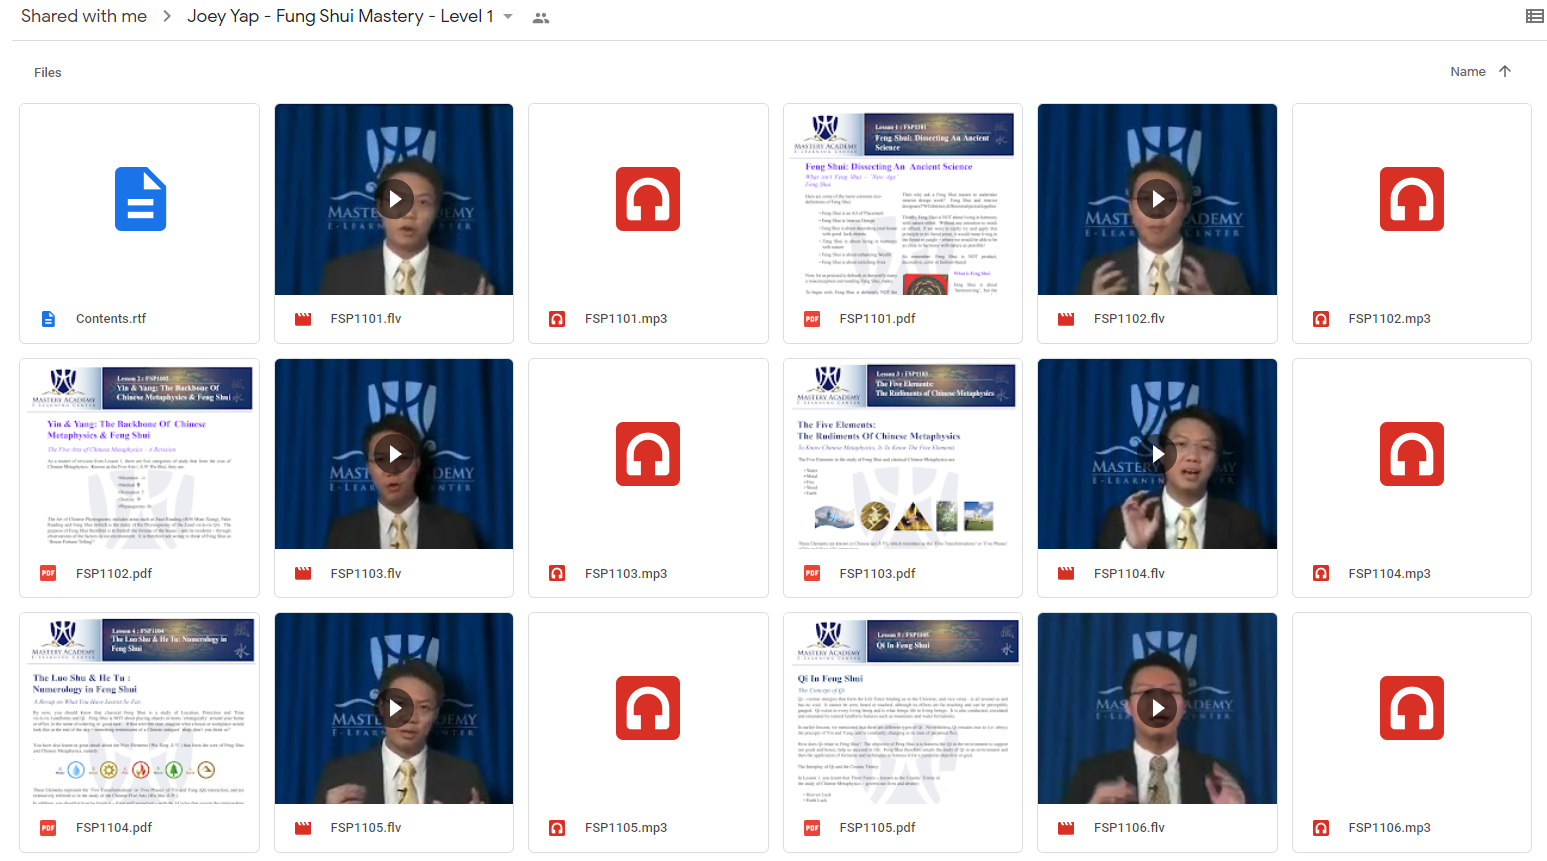Click video file icon next to FSP1106.flv
This screenshot has height=861, width=1547.
(1066, 828)
